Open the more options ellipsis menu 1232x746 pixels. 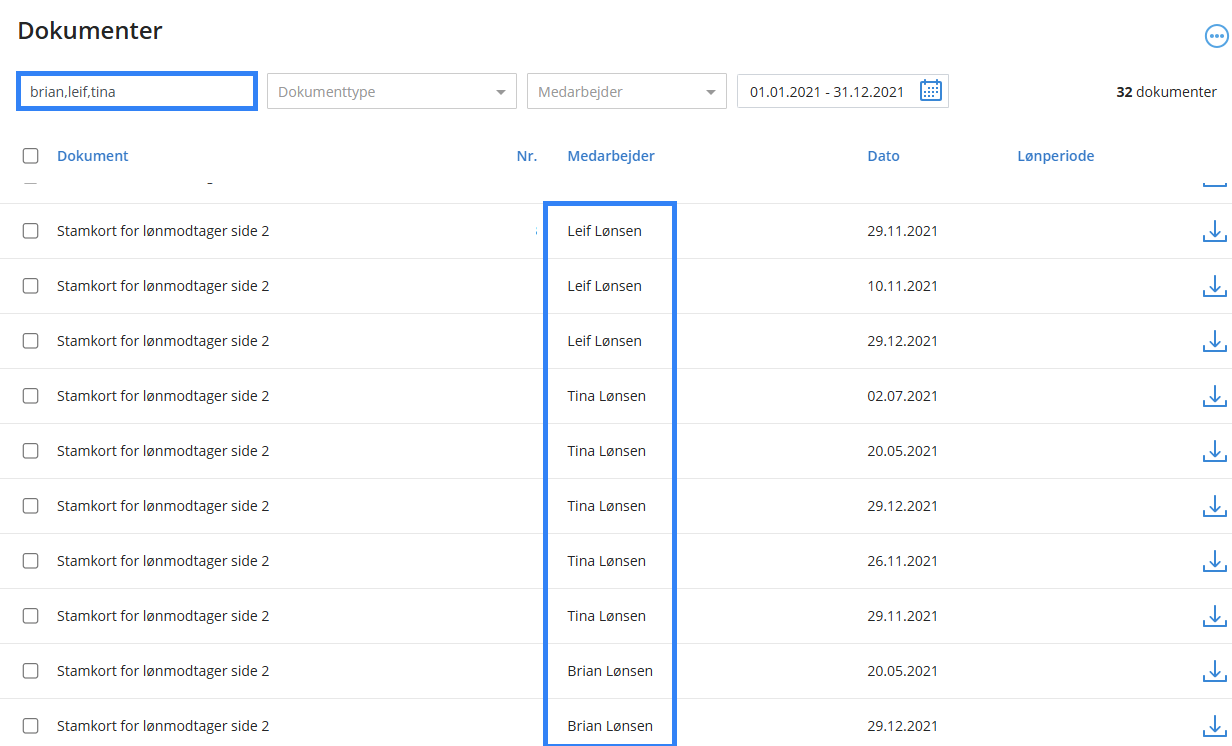point(1215,37)
